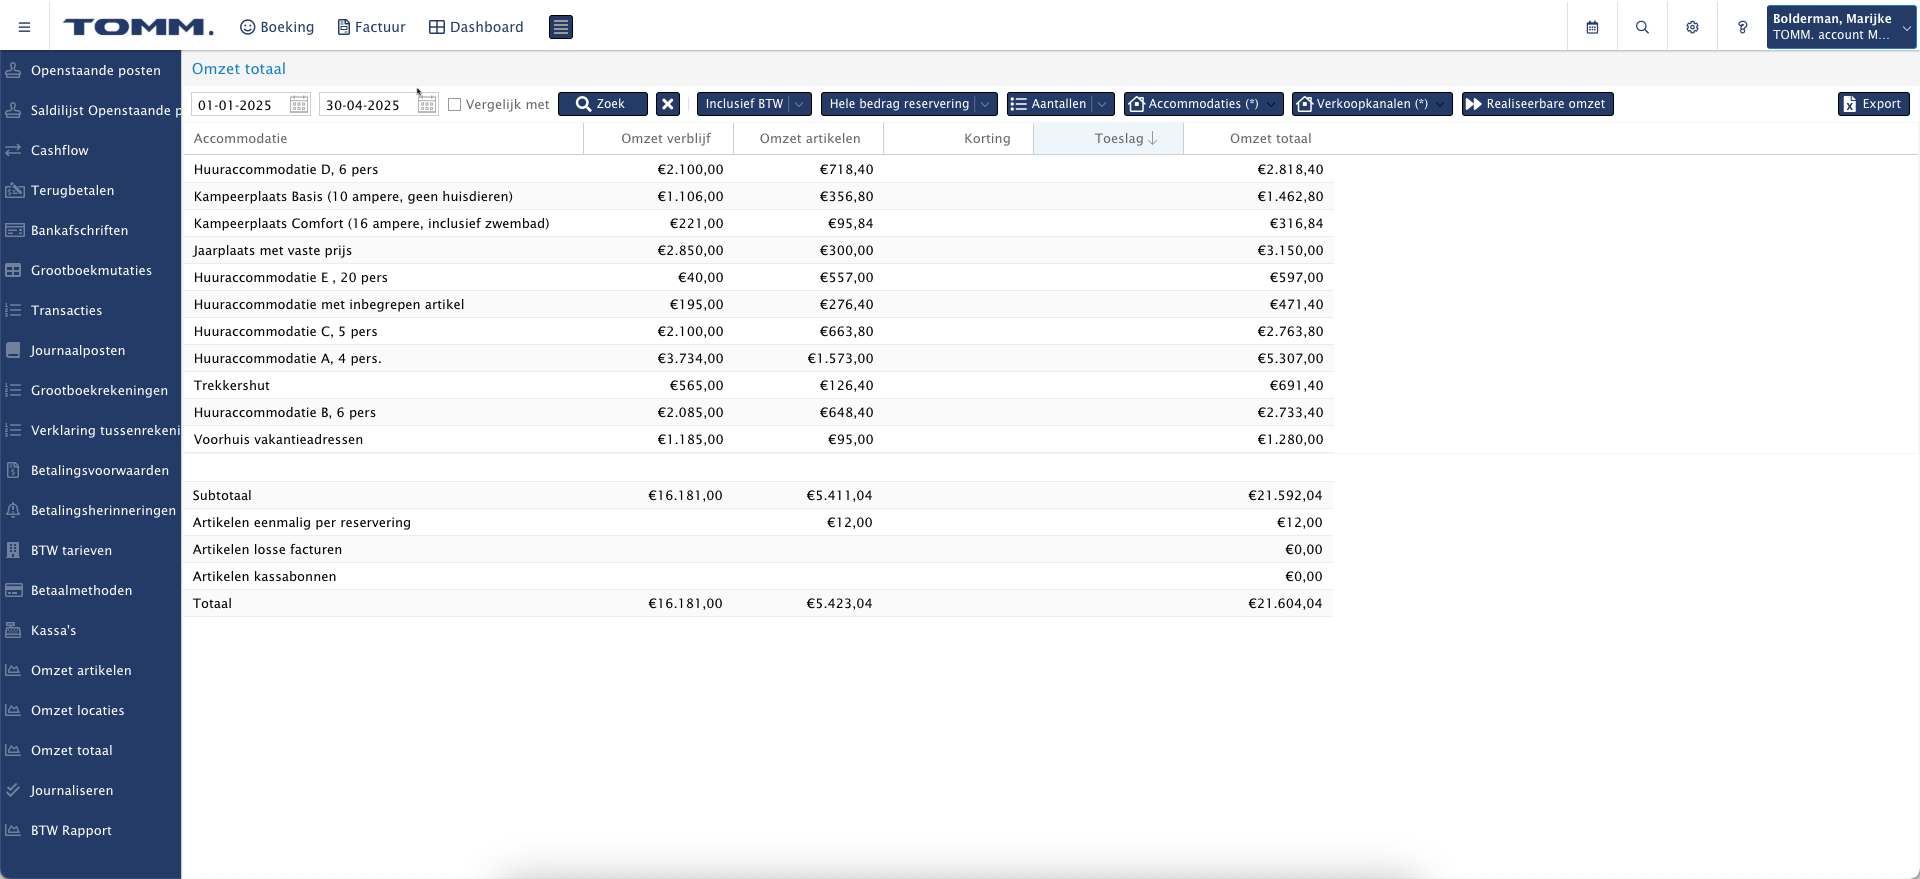Open start date calendar picker icon
1920x879 pixels.
point(299,104)
